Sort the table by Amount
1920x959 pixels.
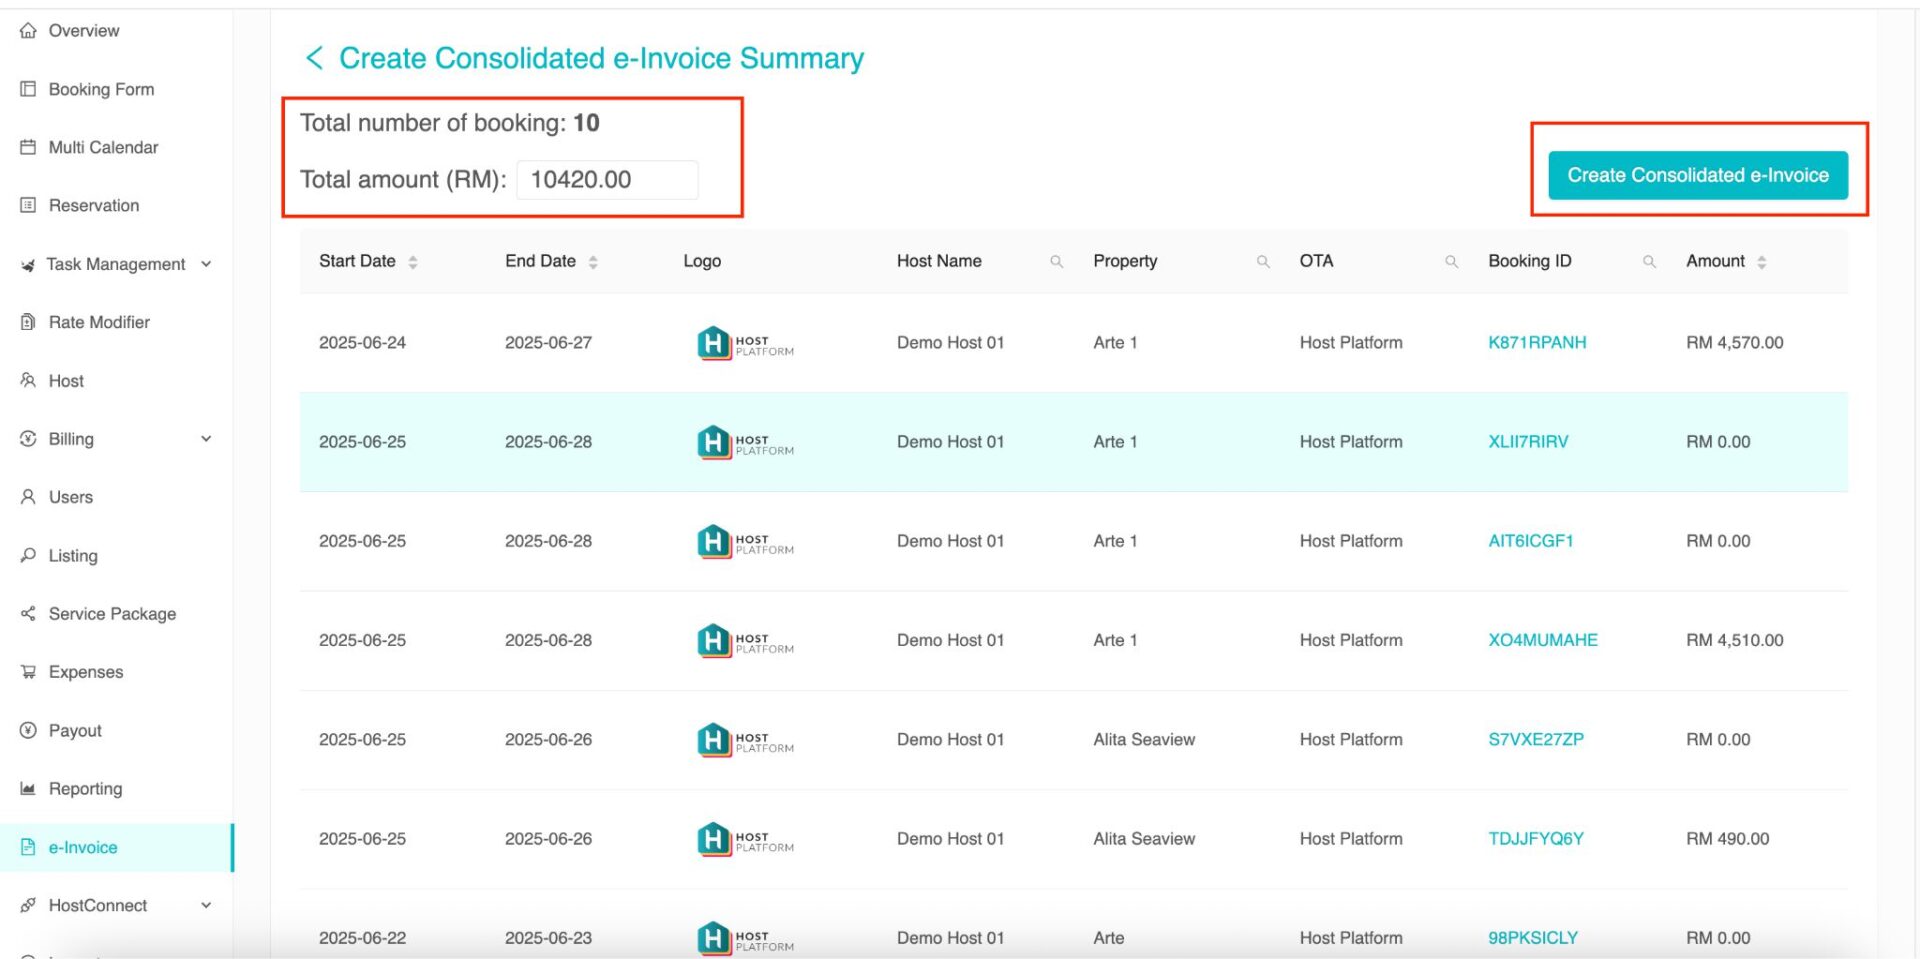[x=1762, y=261]
